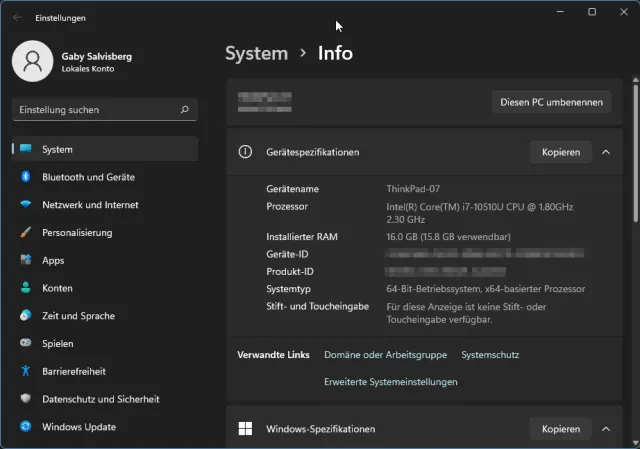This screenshot has width=640, height=449.
Task: Open Bluetooth und Geräte settings
Action: pyautogui.click(x=88, y=177)
